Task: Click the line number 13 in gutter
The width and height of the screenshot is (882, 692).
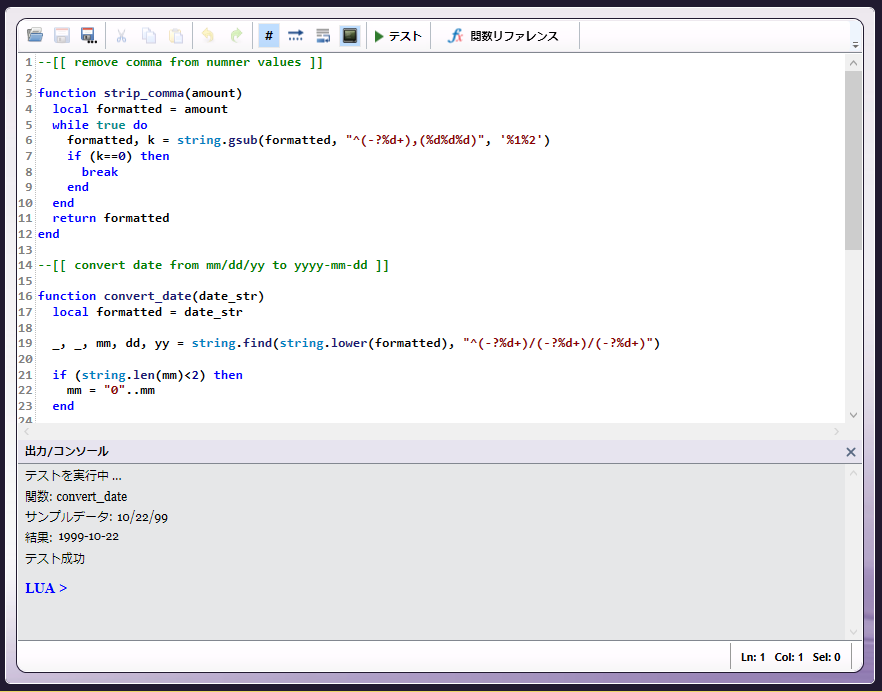Action: pos(26,250)
